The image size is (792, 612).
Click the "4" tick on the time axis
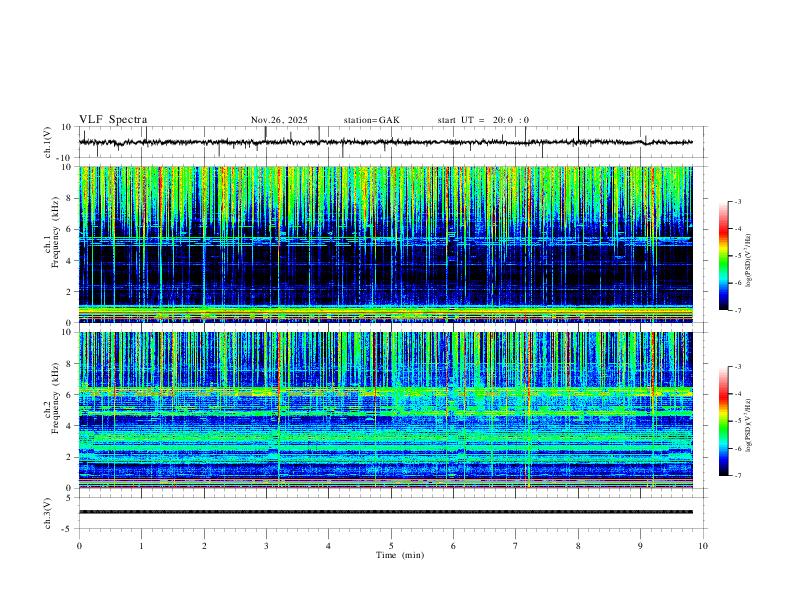(x=329, y=546)
